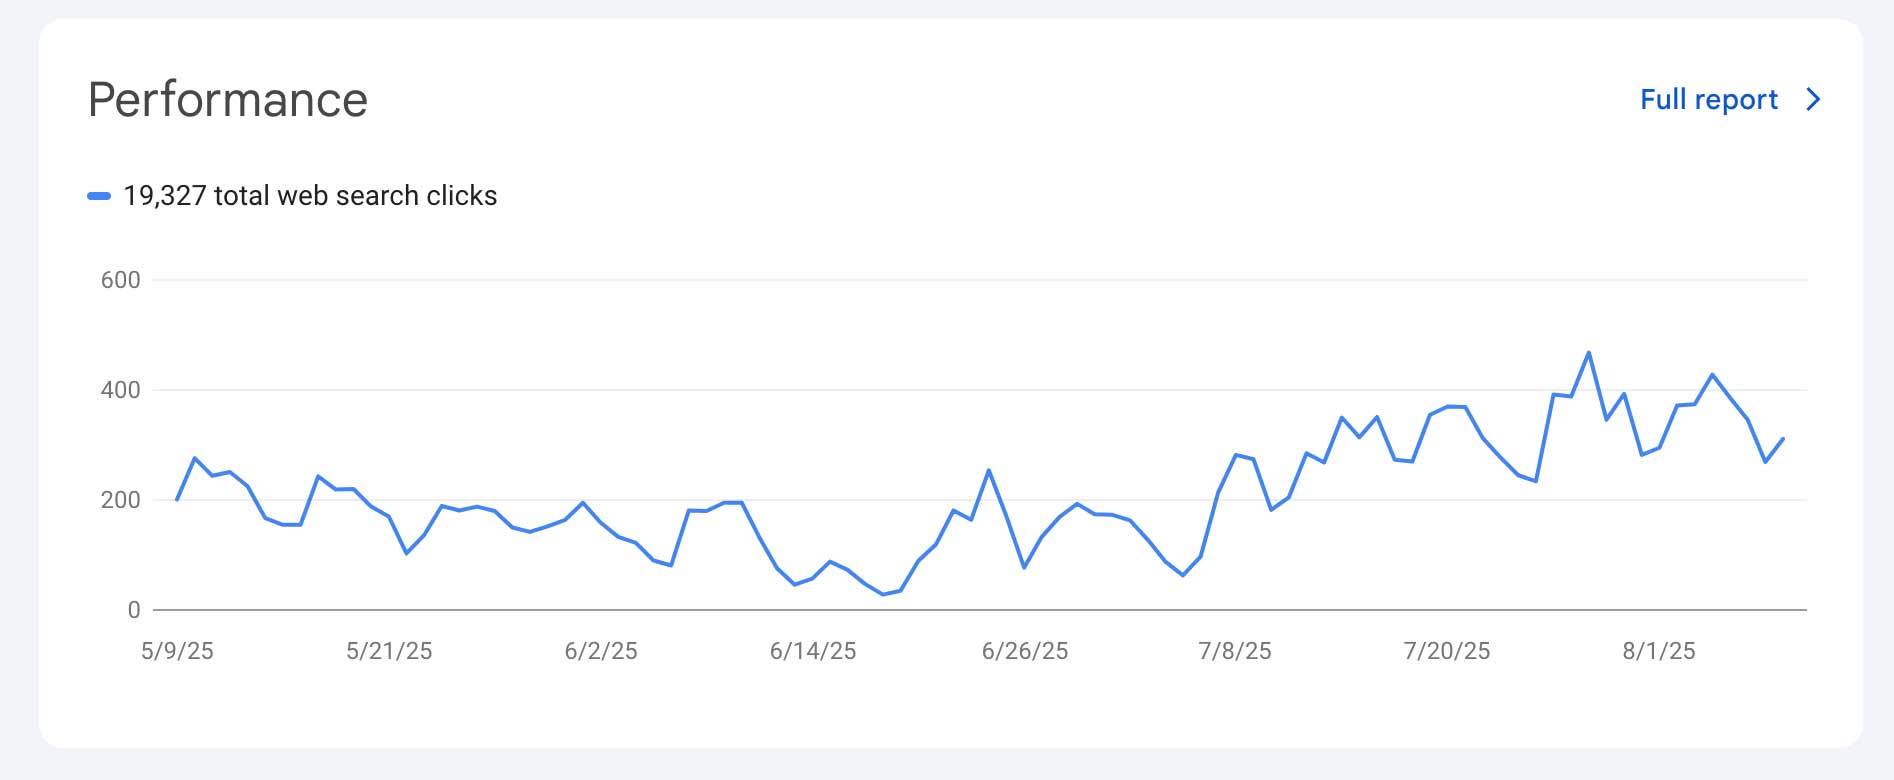Select the 6/14/25 date label
The height and width of the screenshot is (780, 1894).
[813, 651]
